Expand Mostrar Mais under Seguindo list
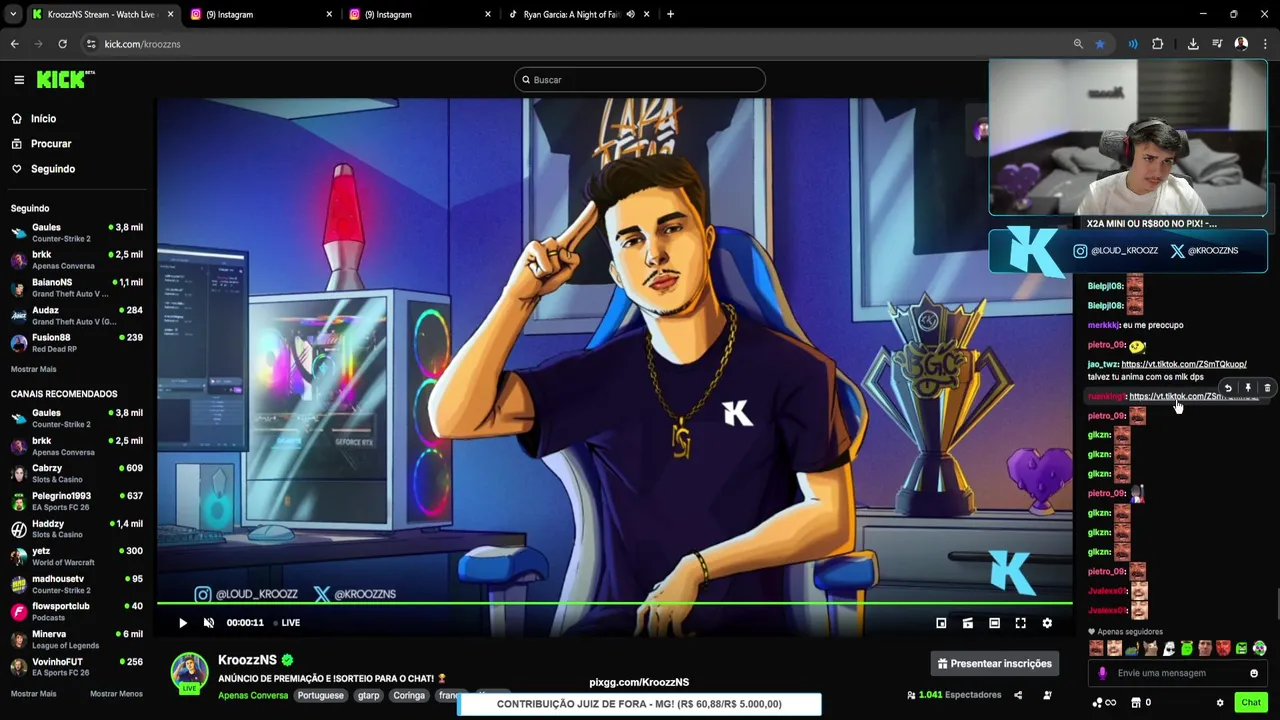The width and height of the screenshot is (1280, 720). (34, 369)
